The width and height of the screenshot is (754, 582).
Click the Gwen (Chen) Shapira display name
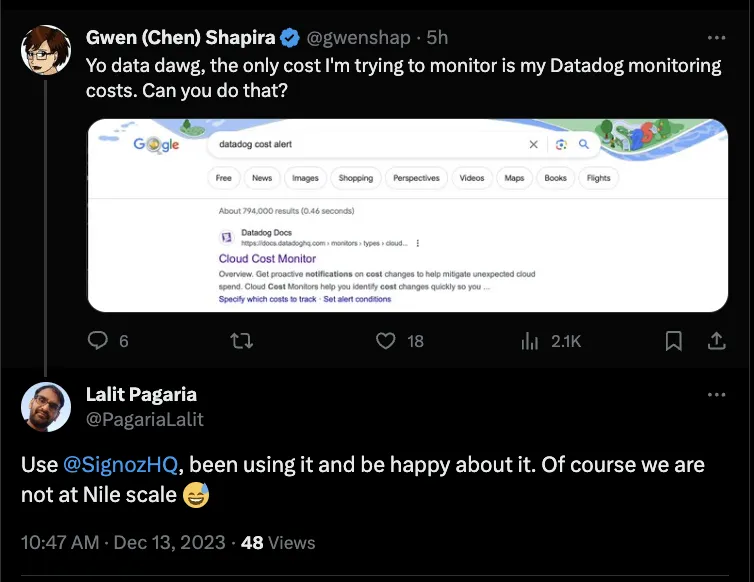coord(180,38)
